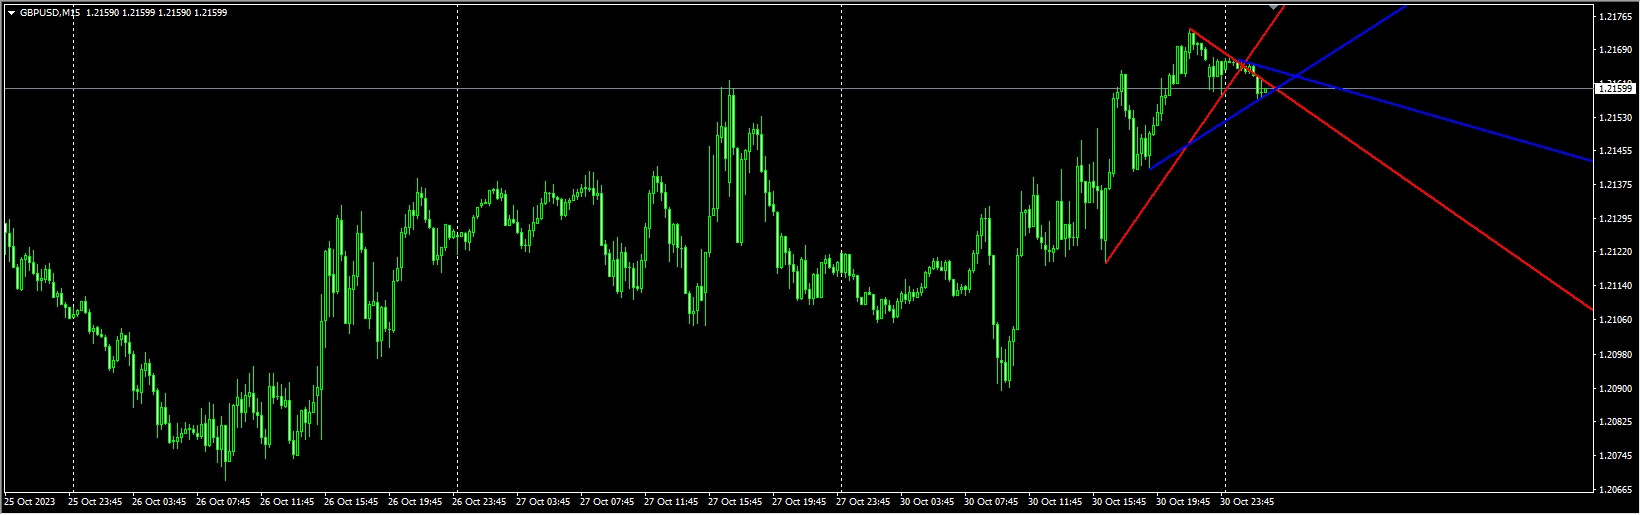Click the 30 Oct 23:45 time label
This screenshot has height=515, width=1641.
click(1247, 502)
